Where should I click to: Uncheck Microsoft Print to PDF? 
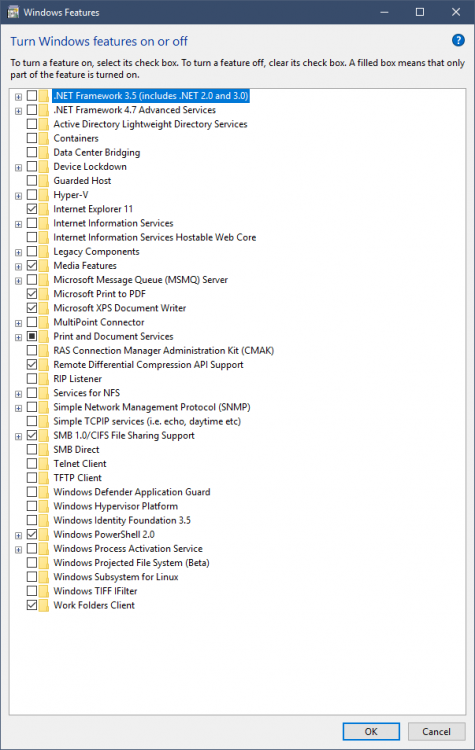coord(32,294)
